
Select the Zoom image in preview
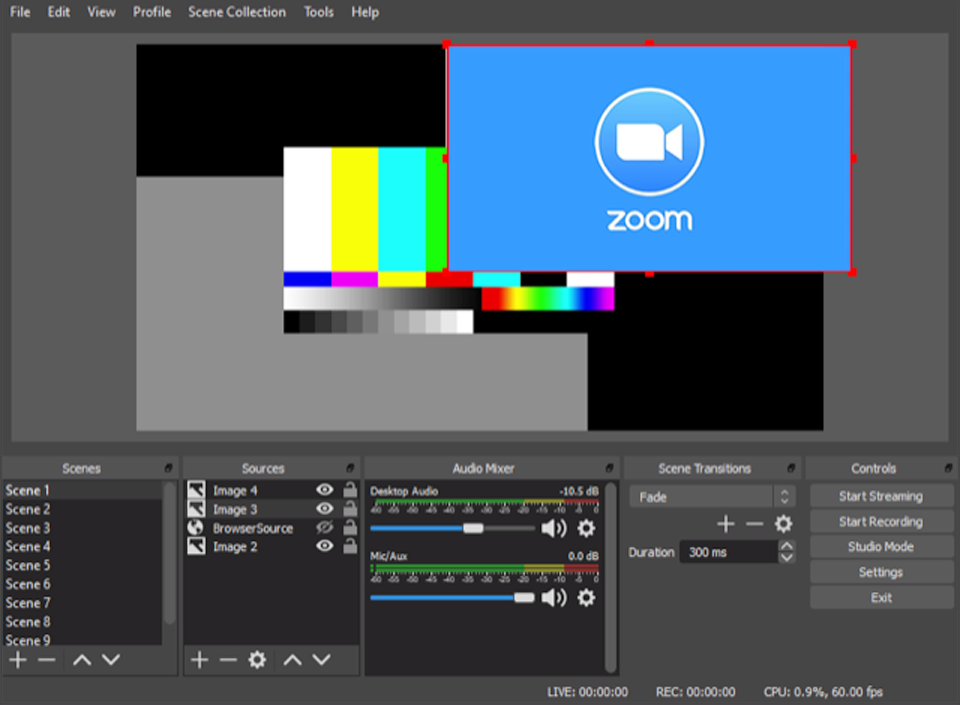point(650,159)
